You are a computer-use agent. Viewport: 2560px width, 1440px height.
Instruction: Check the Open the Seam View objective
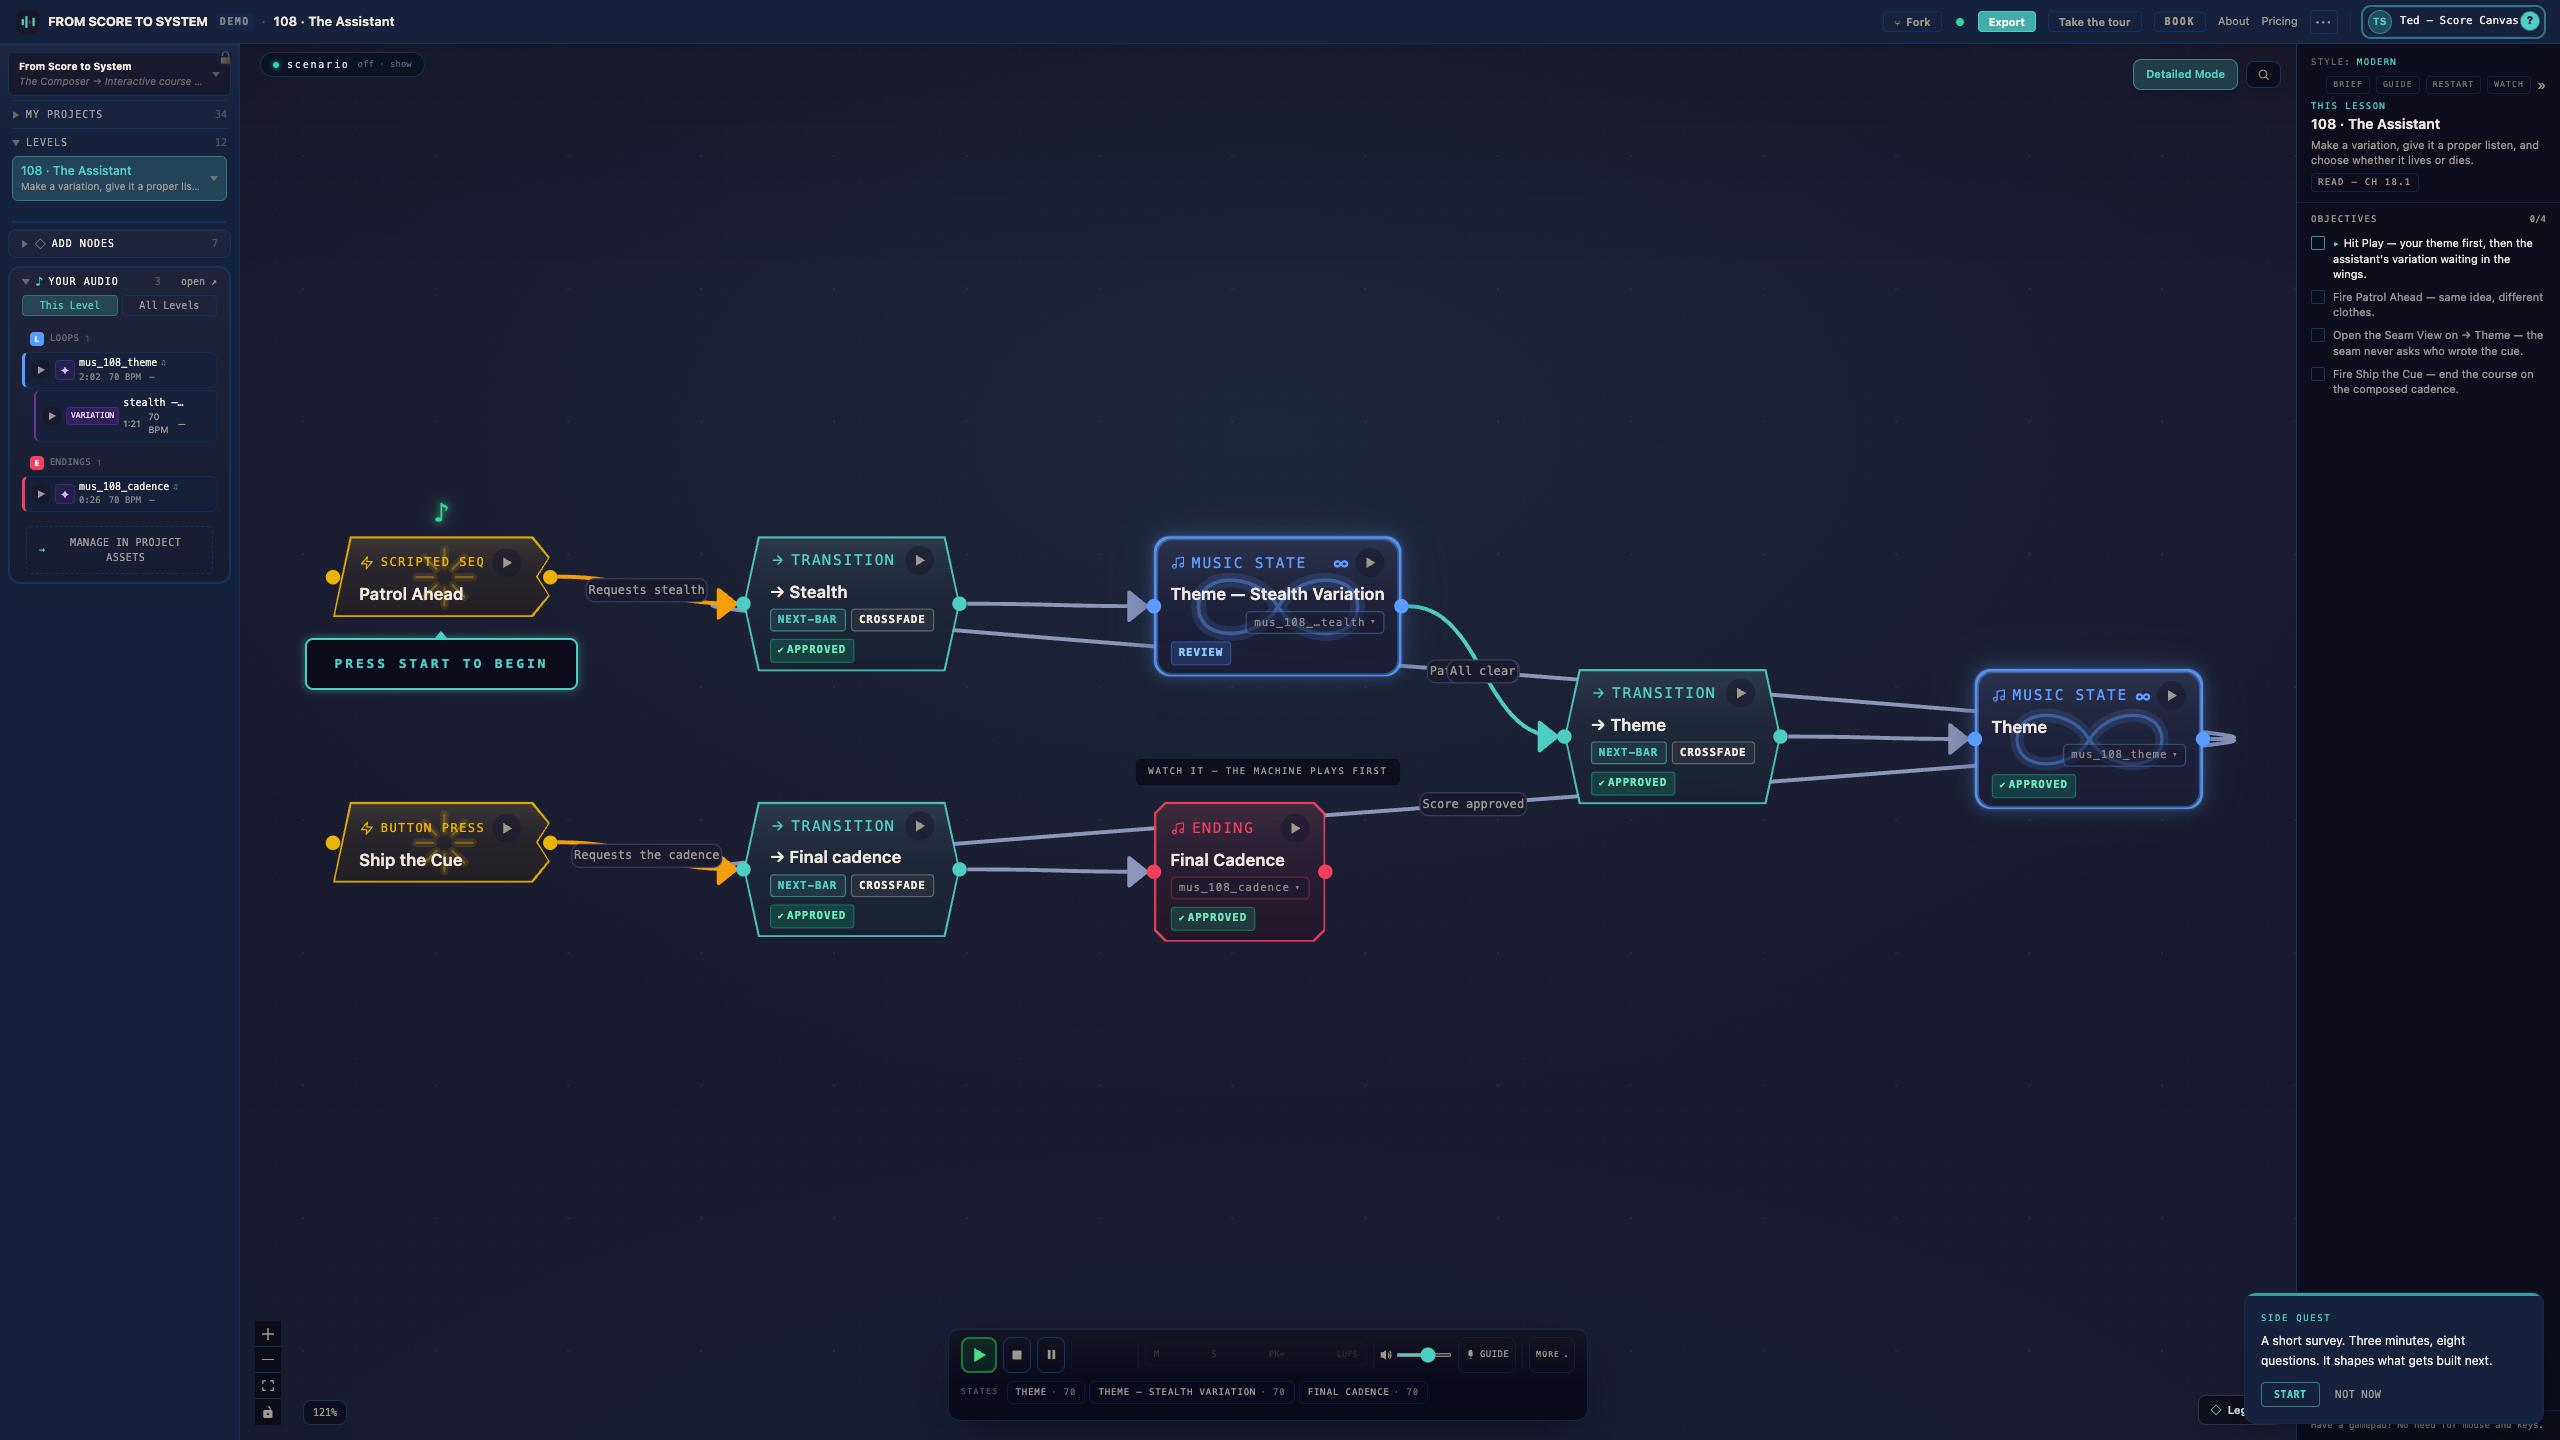pos(2318,335)
